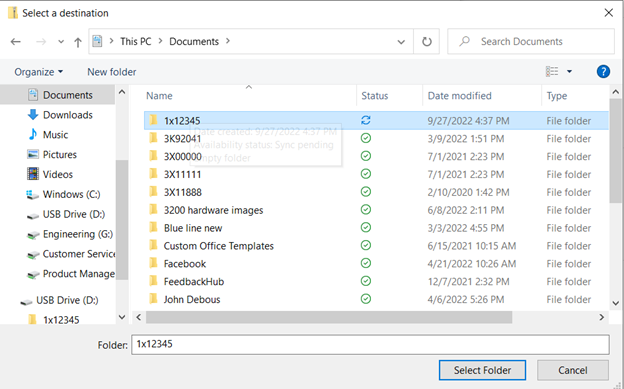Click the Windows (C:) drive icon
The image size is (624, 389).
click(x=33, y=195)
